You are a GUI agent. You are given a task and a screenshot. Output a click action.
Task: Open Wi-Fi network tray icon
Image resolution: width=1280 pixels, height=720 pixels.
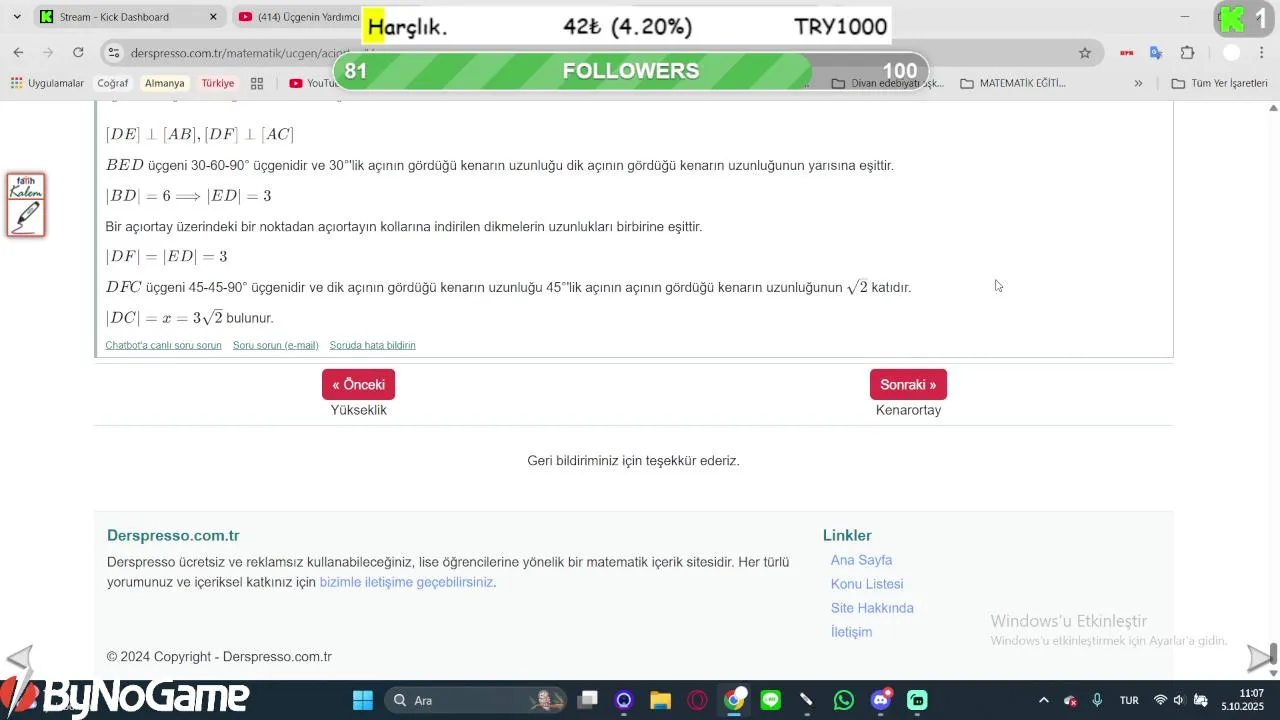1160,700
